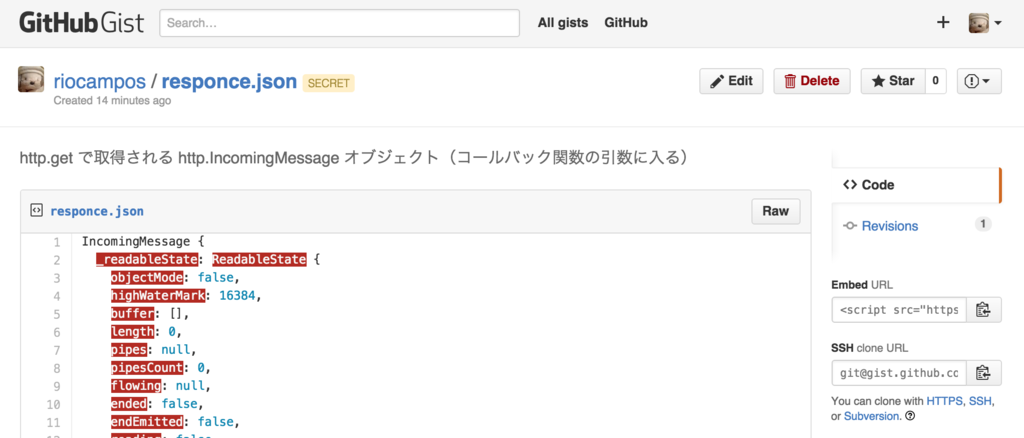The width and height of the screenshot is (1024, 438).
Task: Go to All gists
Action: tap(563, 23)
